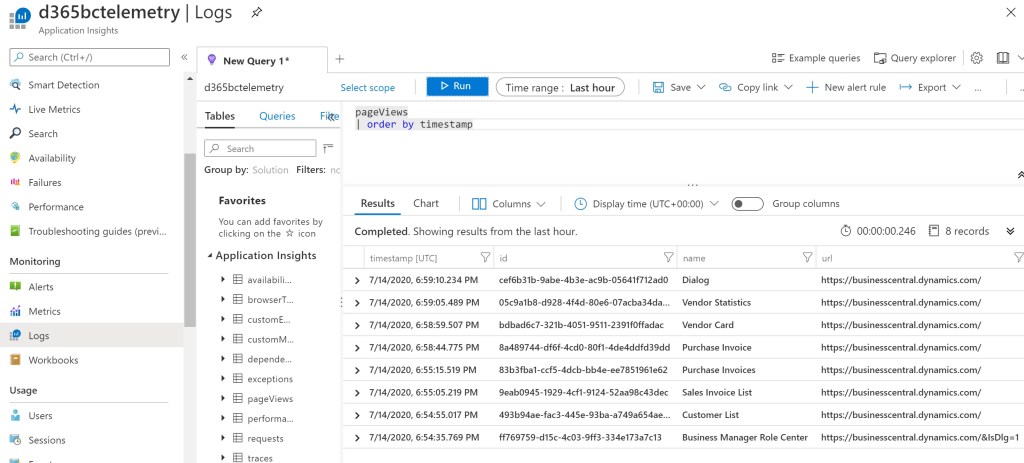Collapse the left navigation menu
The width and height of the screenshot is (1024, 463).
pyautogui.click(x=184, y=58)
